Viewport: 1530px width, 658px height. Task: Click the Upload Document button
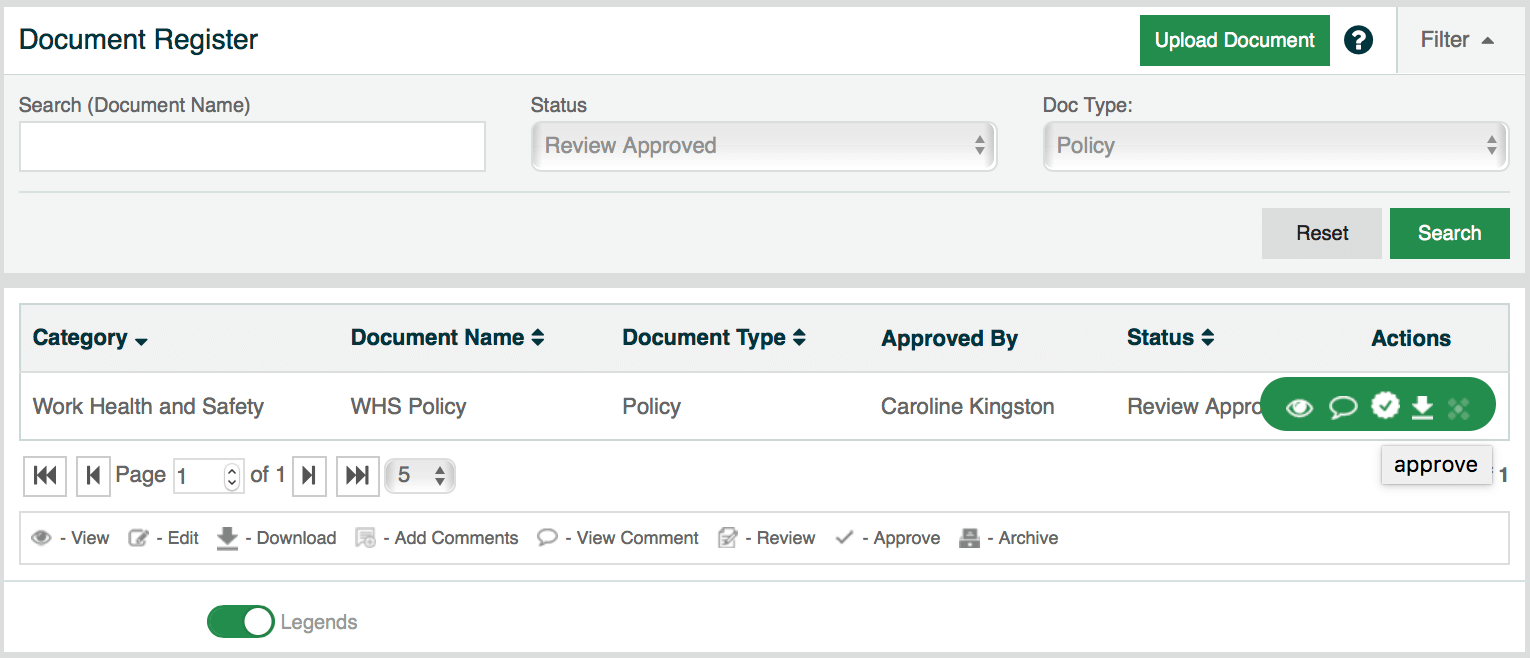pos(1234,40)
